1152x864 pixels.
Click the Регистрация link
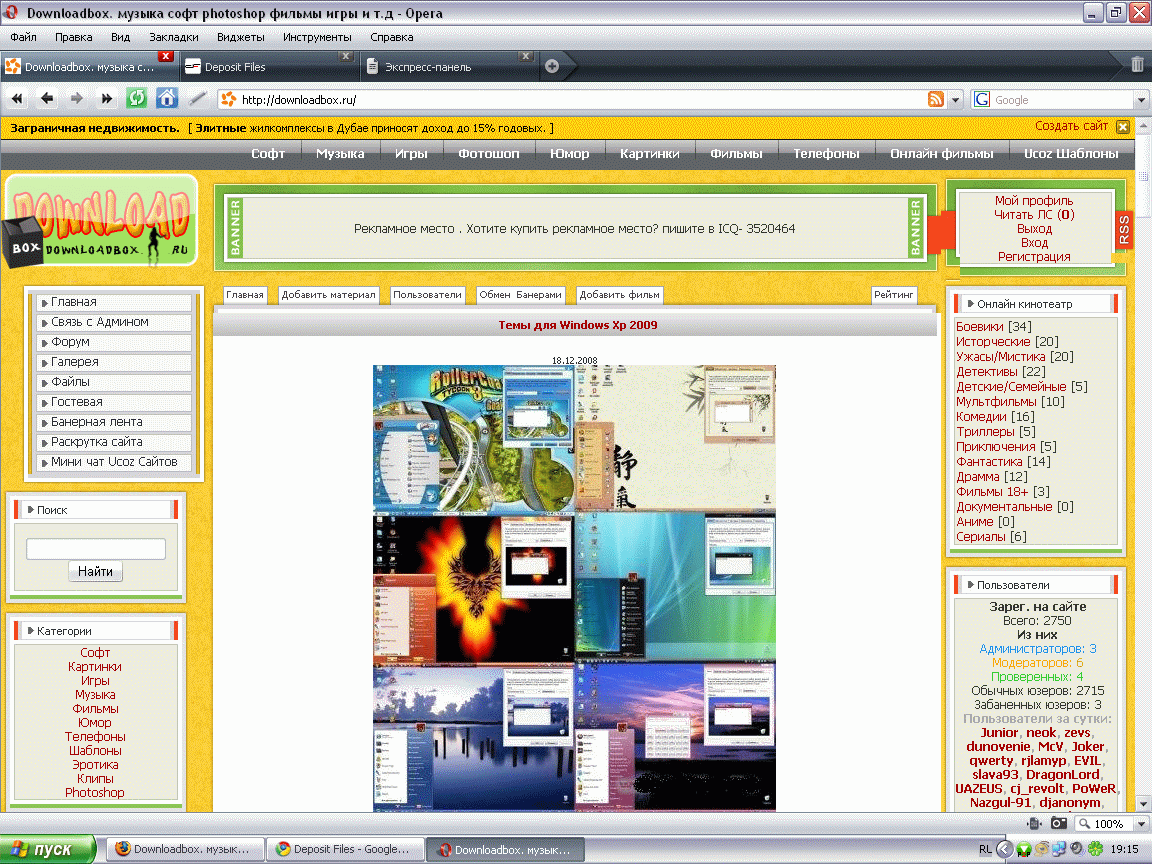tap(1034, 256)
